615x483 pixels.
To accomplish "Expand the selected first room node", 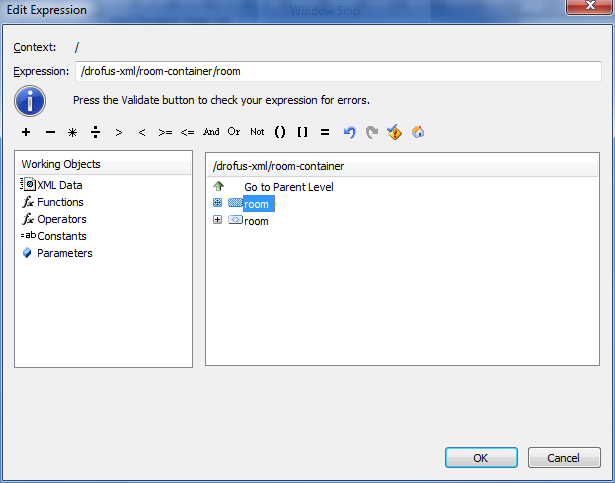I will tap(218, 203).
